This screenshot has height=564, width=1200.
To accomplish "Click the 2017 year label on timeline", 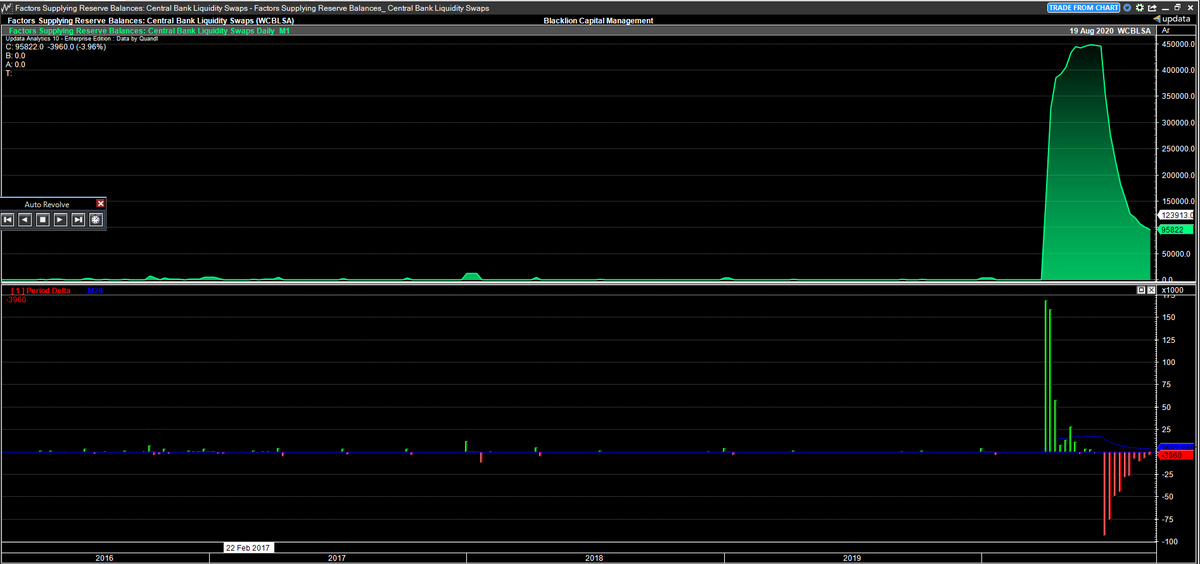I will click(337, 557).
